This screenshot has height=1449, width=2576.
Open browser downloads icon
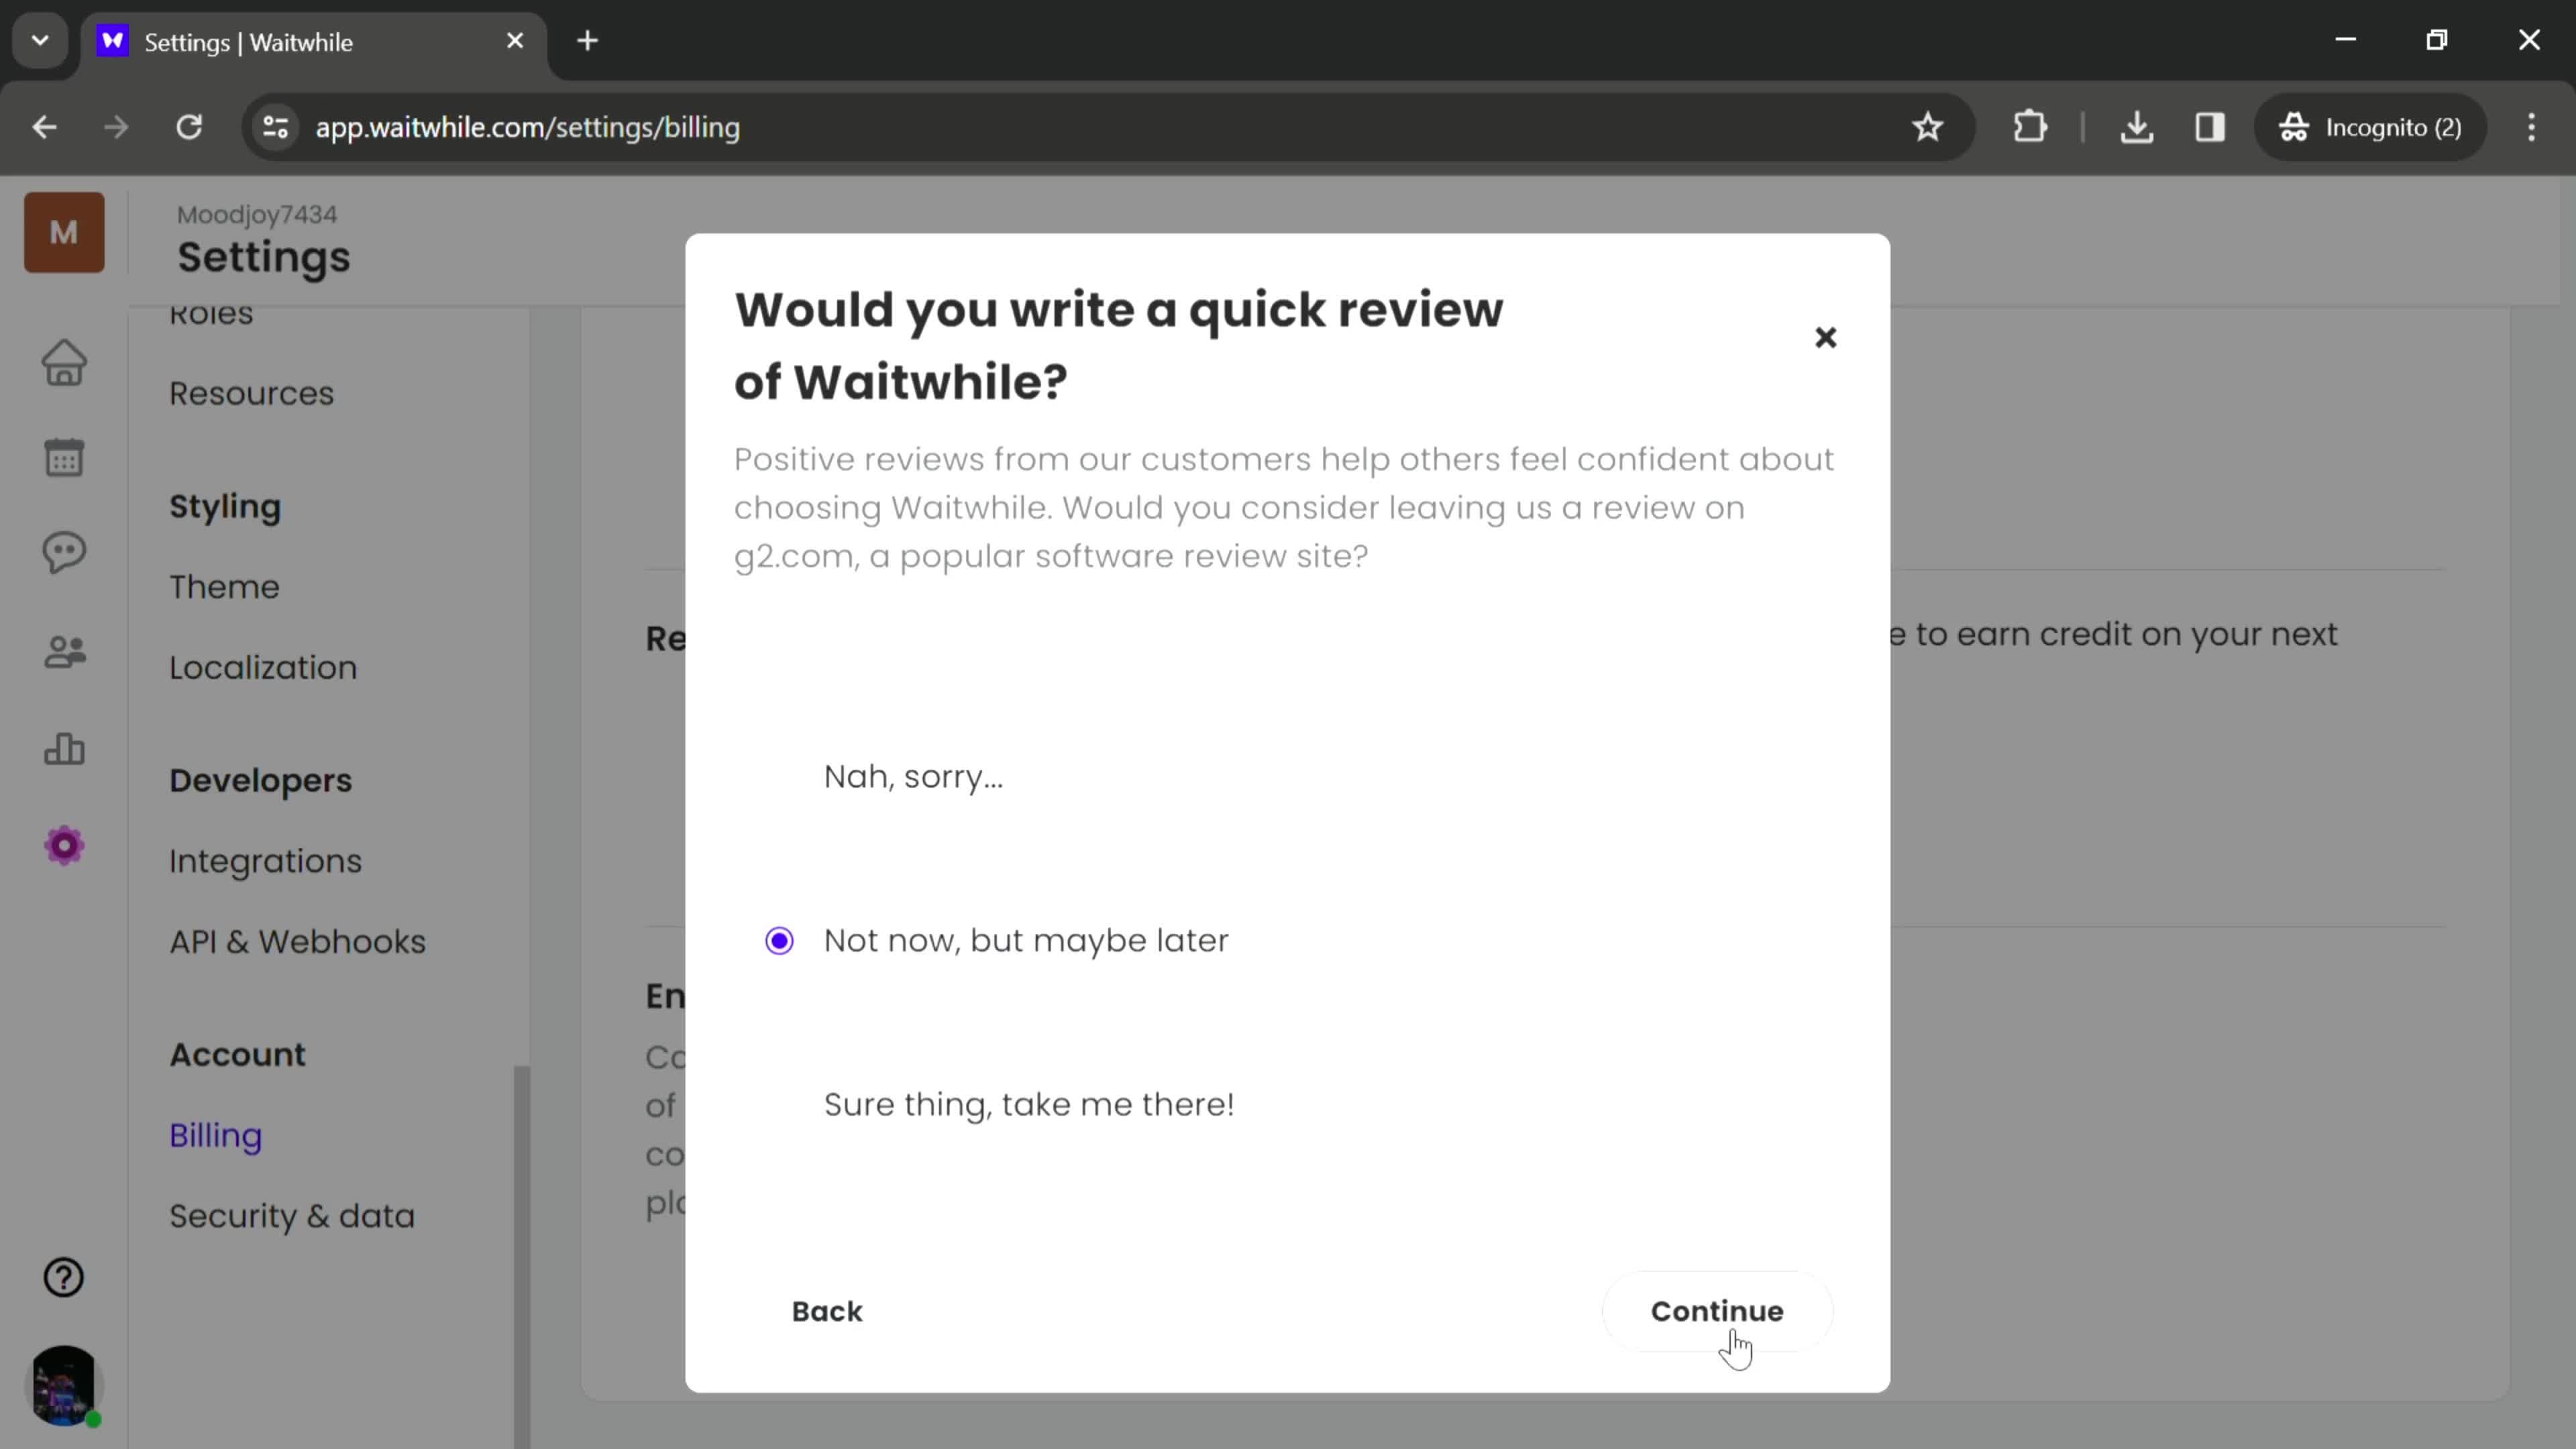click(2137, 127)
